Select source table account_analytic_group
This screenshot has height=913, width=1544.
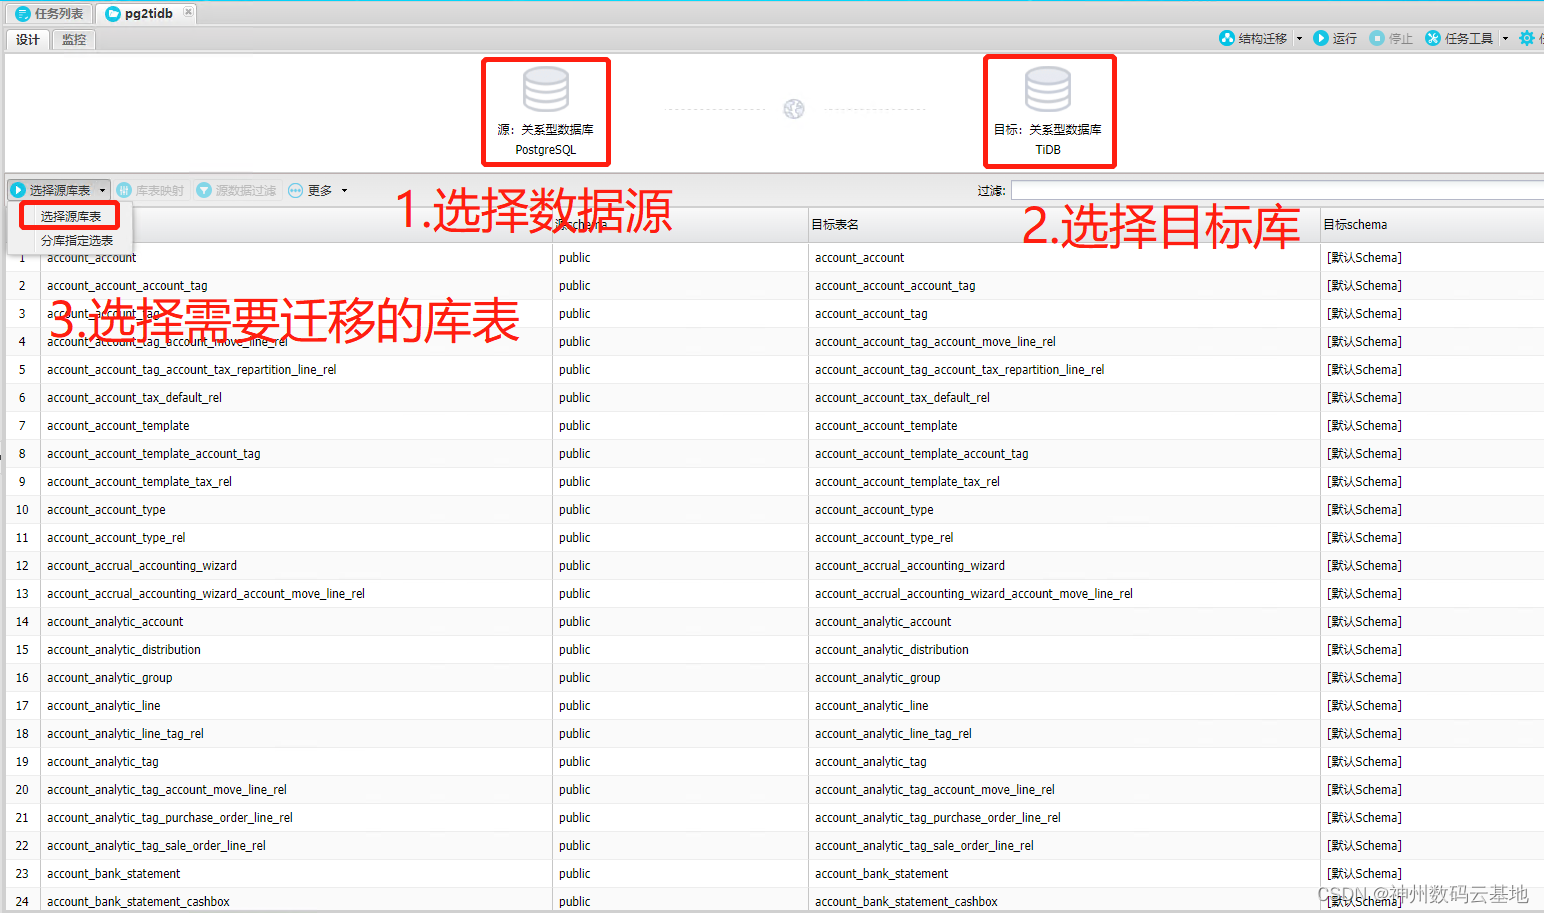click(109, 678)
